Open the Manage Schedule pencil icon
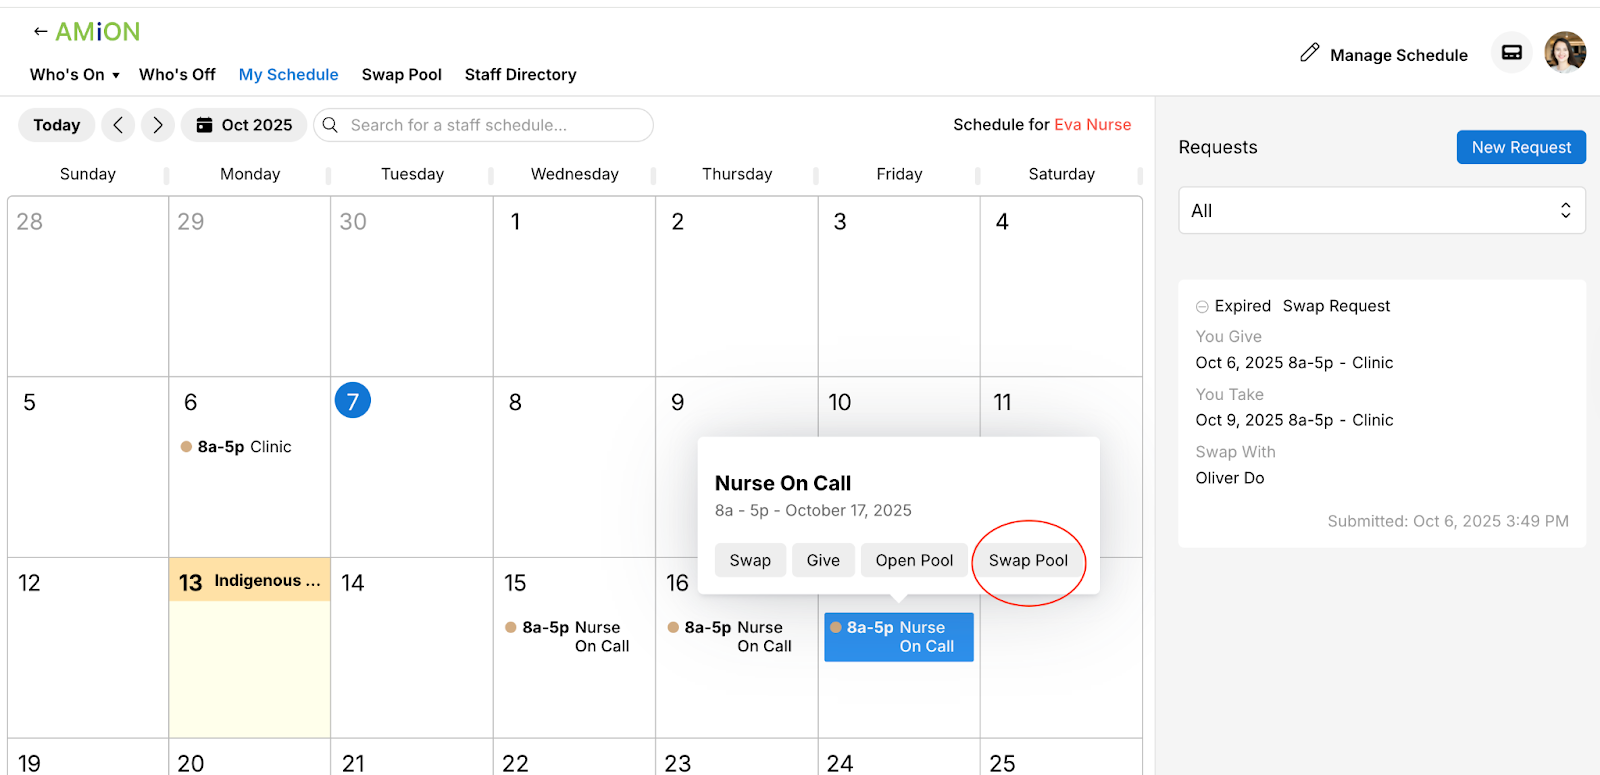 (x=1309, y=53)
